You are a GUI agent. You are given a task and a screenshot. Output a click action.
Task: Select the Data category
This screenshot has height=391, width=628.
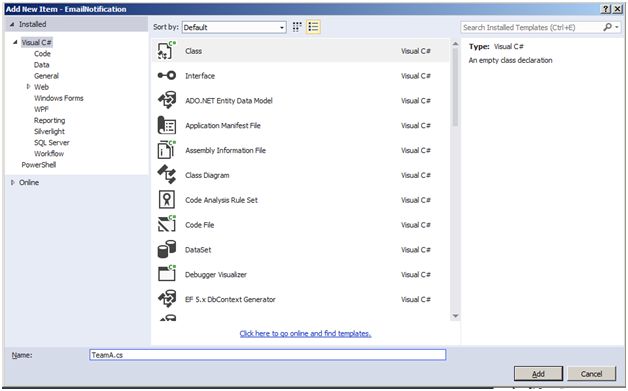(42, 65)
